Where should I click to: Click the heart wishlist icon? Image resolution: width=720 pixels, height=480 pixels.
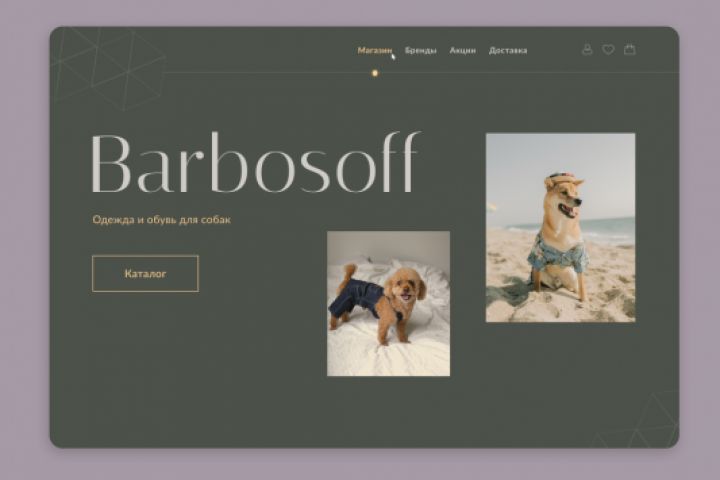tap(608, 50)
